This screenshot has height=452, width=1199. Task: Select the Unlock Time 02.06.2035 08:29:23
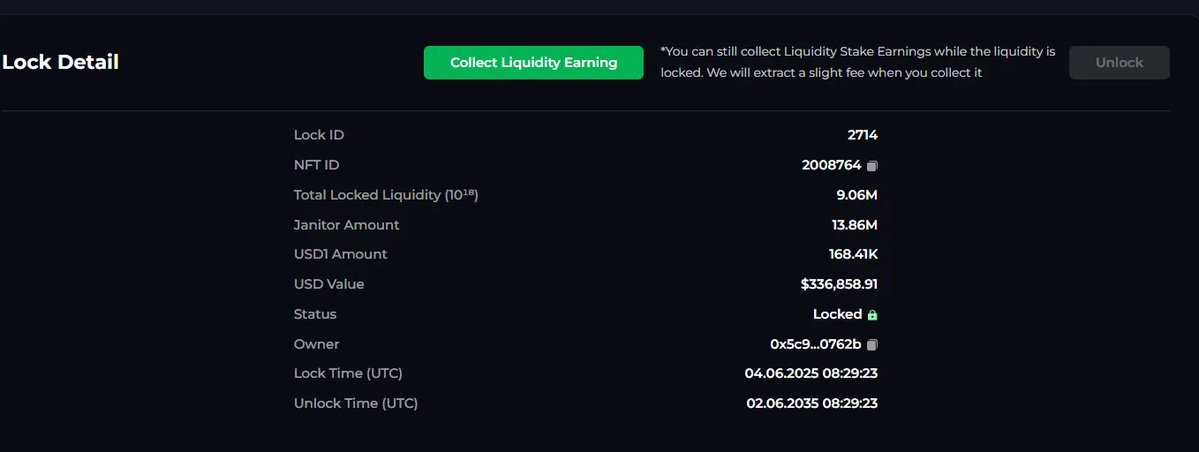click(812, 403)
